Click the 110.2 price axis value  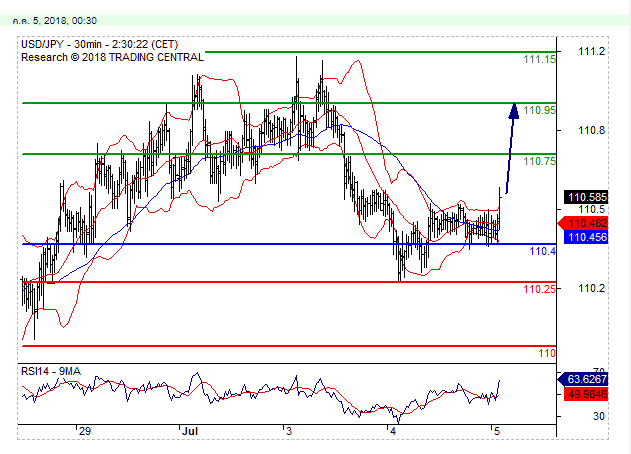(591, 288)
